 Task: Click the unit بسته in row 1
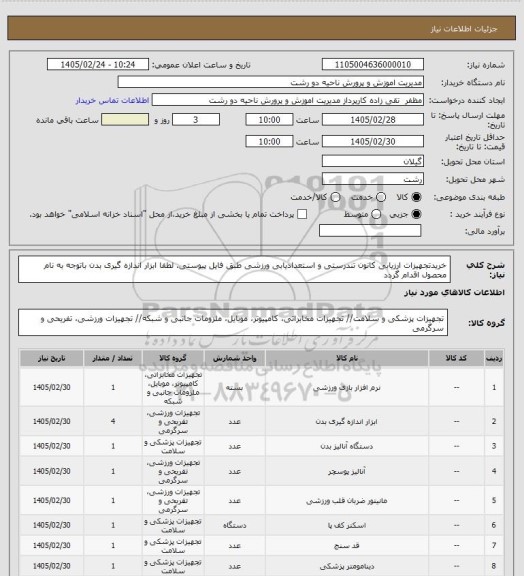234,388
